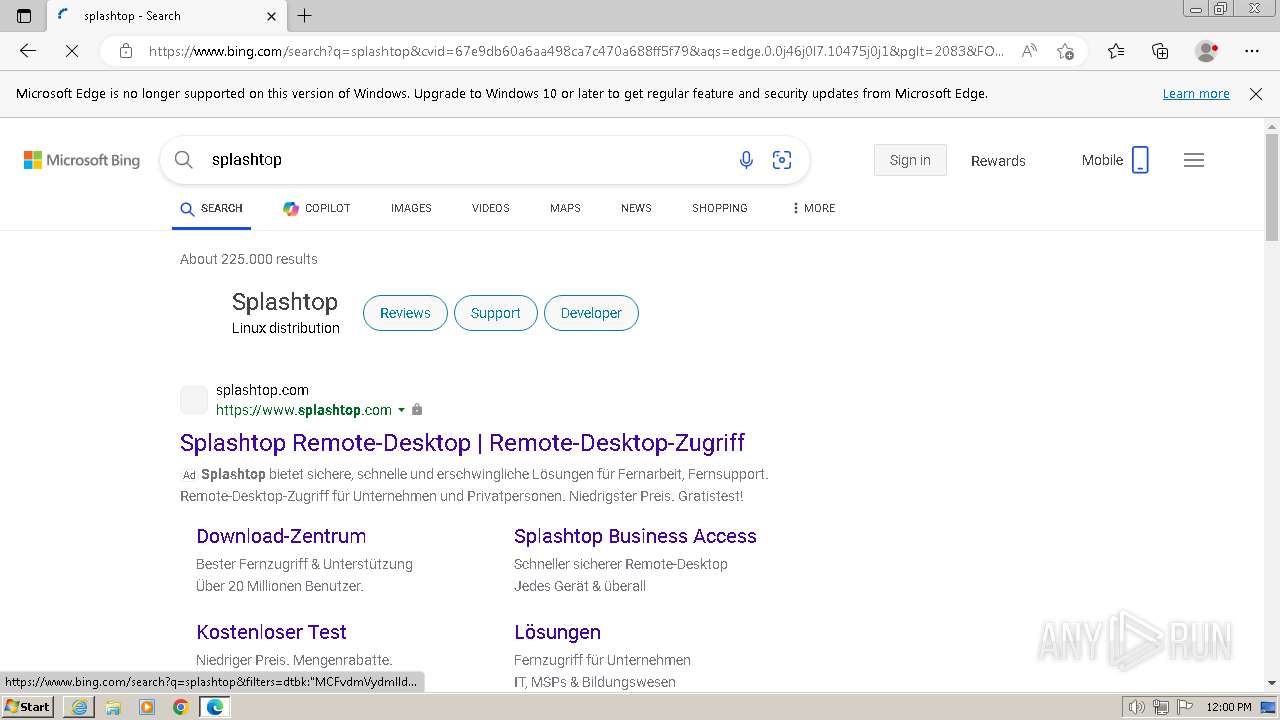
Task: Click the Copilot tab icon
Action: click(x=291, y=208)
